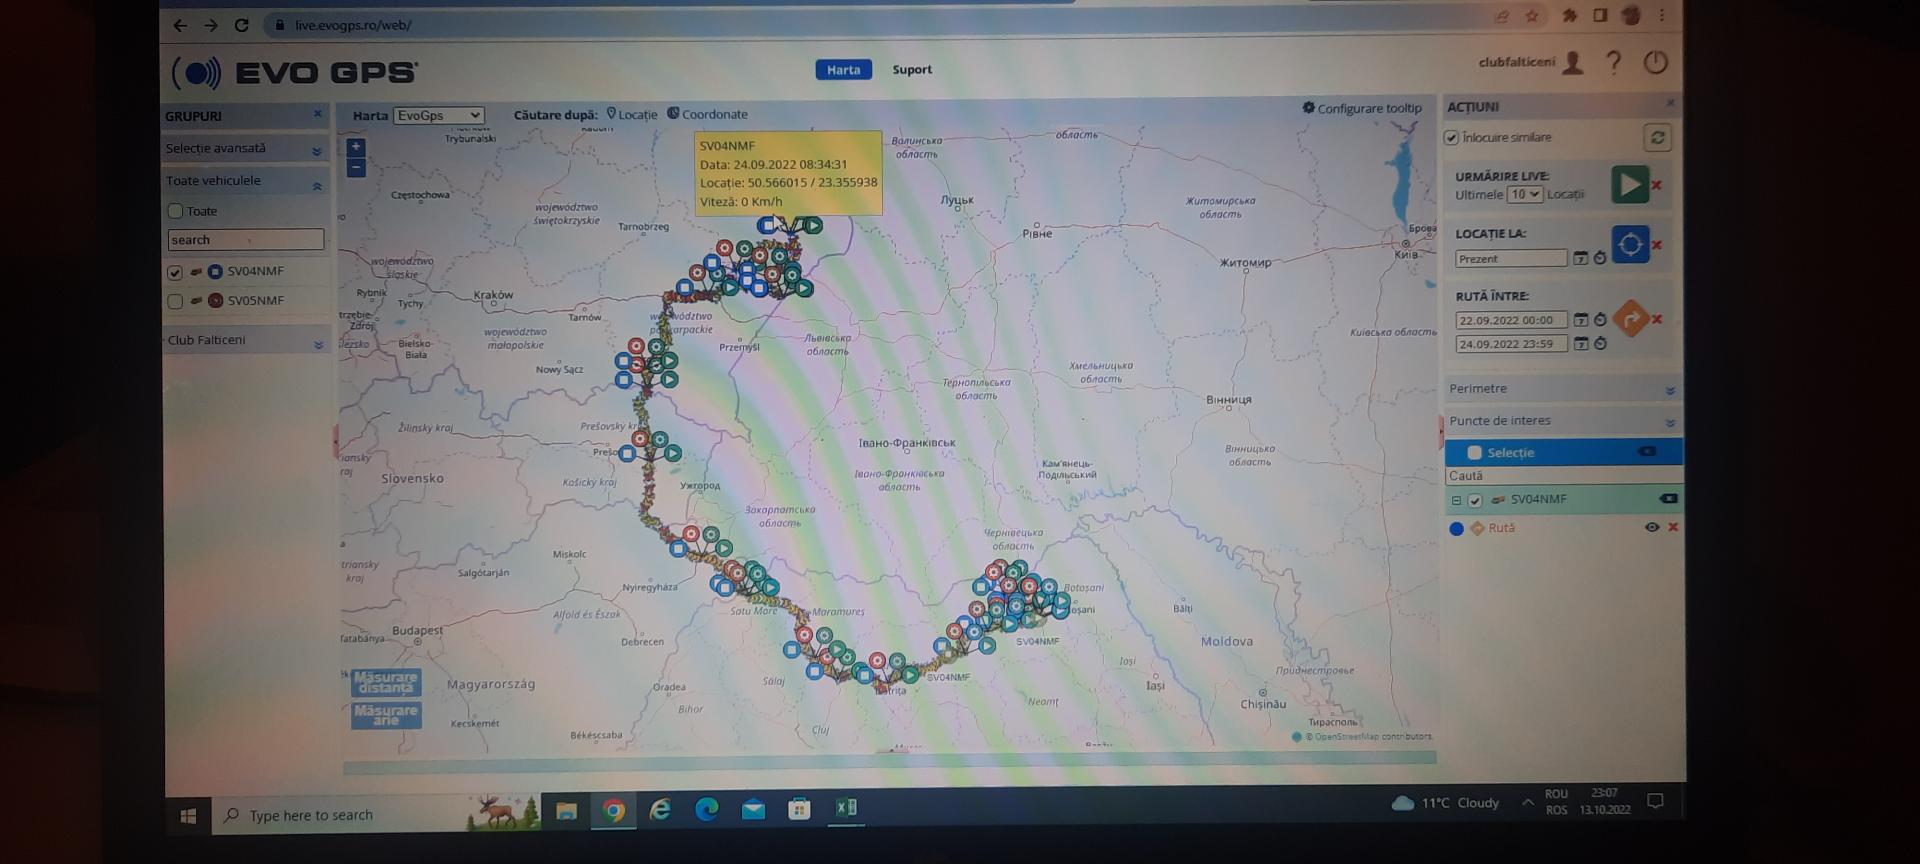Click the vehicle search input field

245,240
